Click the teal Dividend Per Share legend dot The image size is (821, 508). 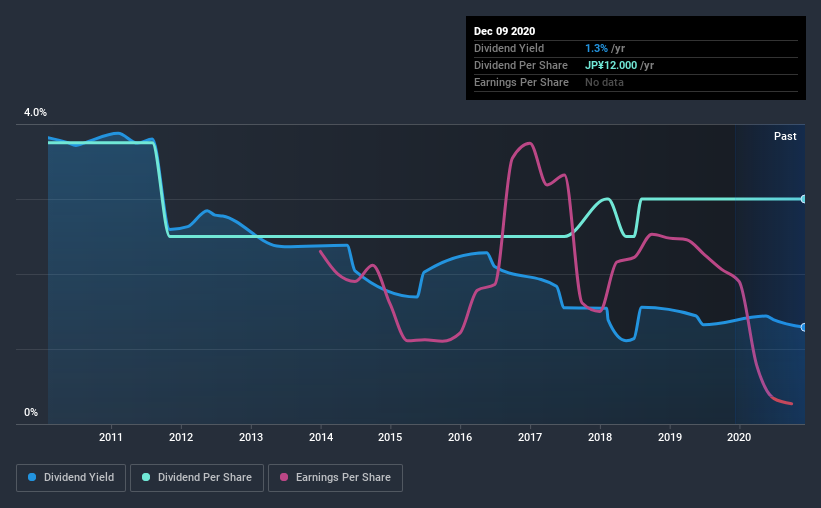click(x=146, y=477)
